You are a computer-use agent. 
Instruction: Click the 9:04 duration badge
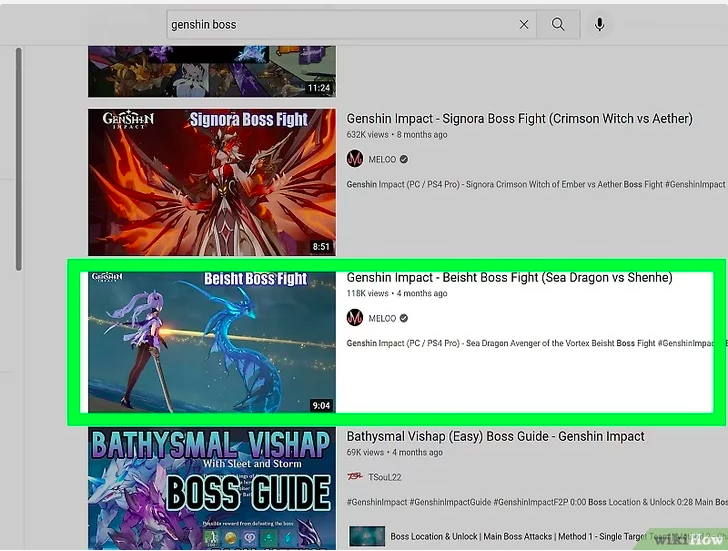(321, 406)
